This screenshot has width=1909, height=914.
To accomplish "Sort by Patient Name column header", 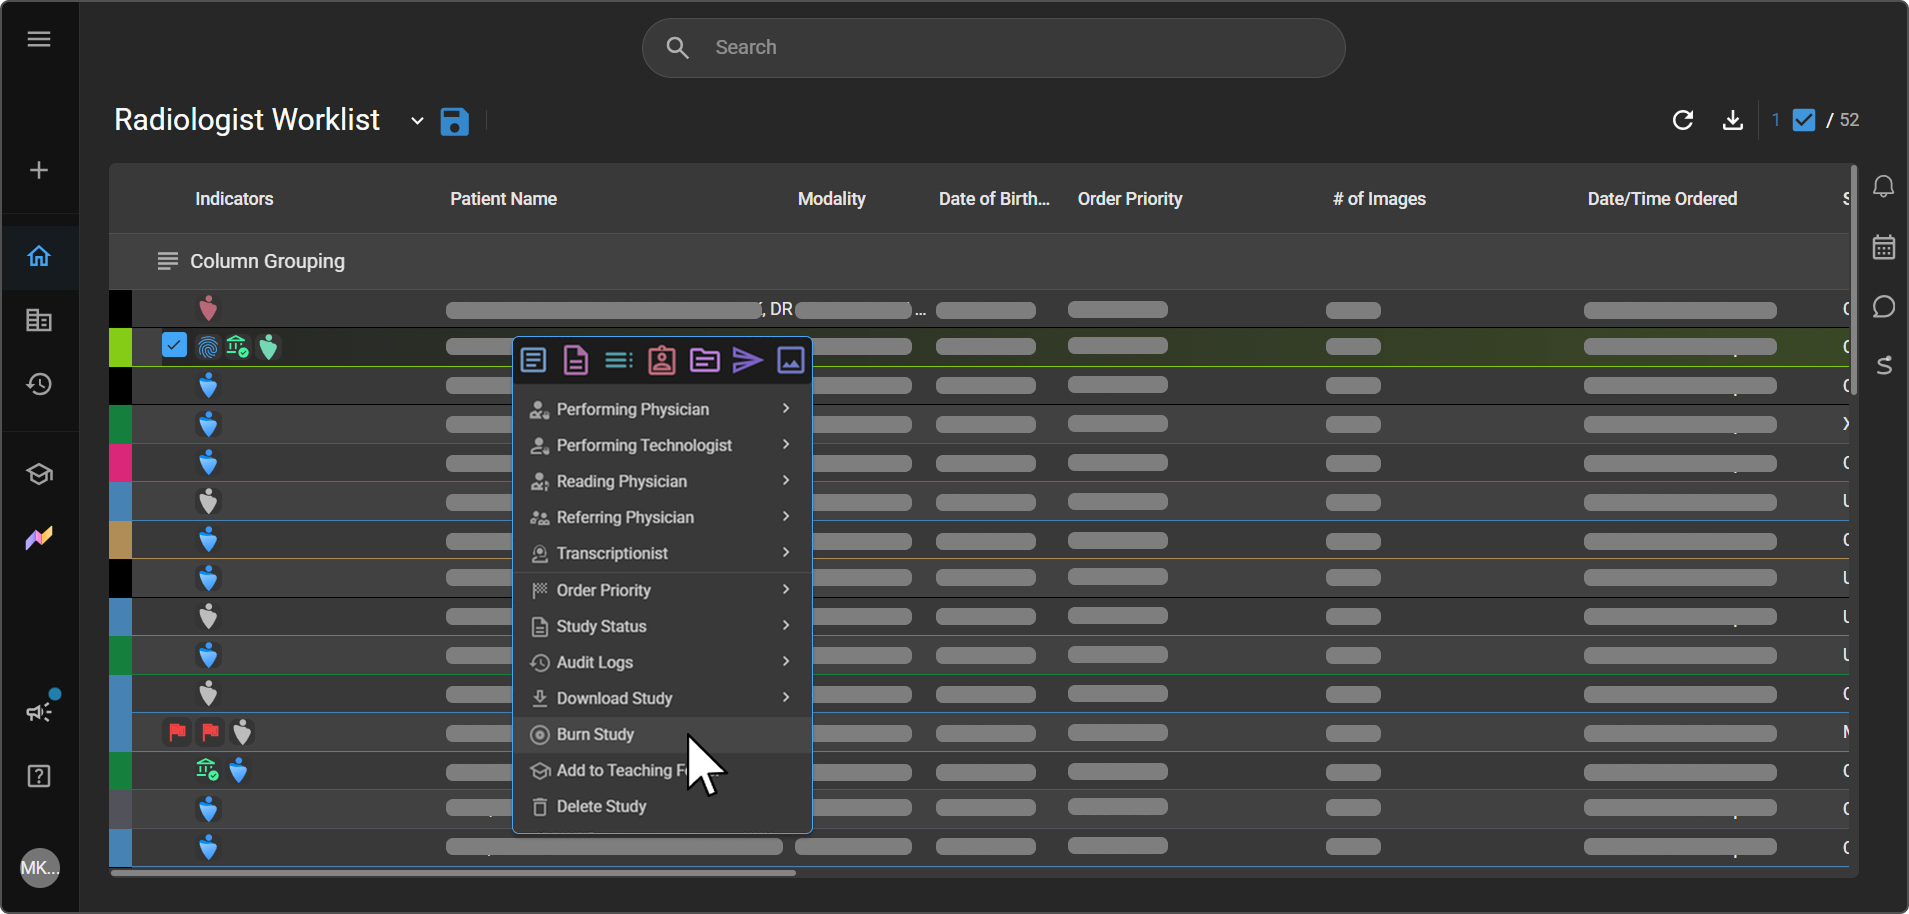I will pyautogui.click(x=503, y=199).
